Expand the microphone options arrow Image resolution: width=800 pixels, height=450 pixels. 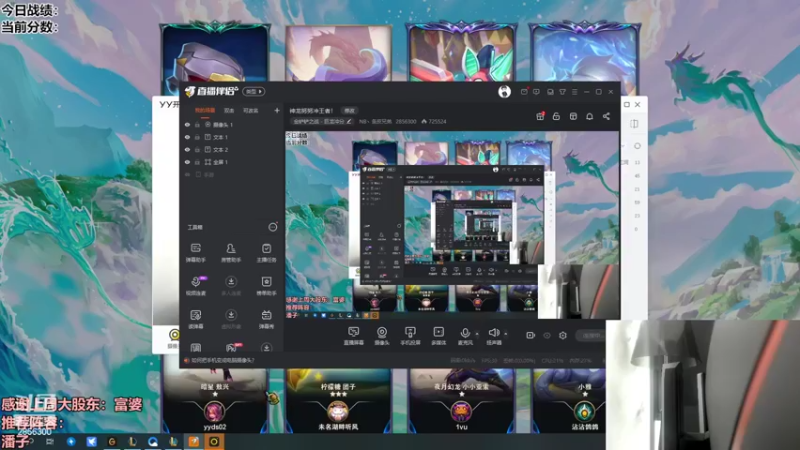[x=477, y=334]
